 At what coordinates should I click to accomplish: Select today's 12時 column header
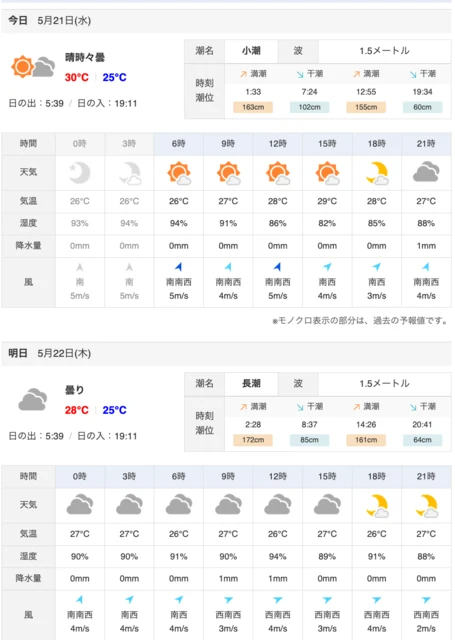[x=277, y=144]
